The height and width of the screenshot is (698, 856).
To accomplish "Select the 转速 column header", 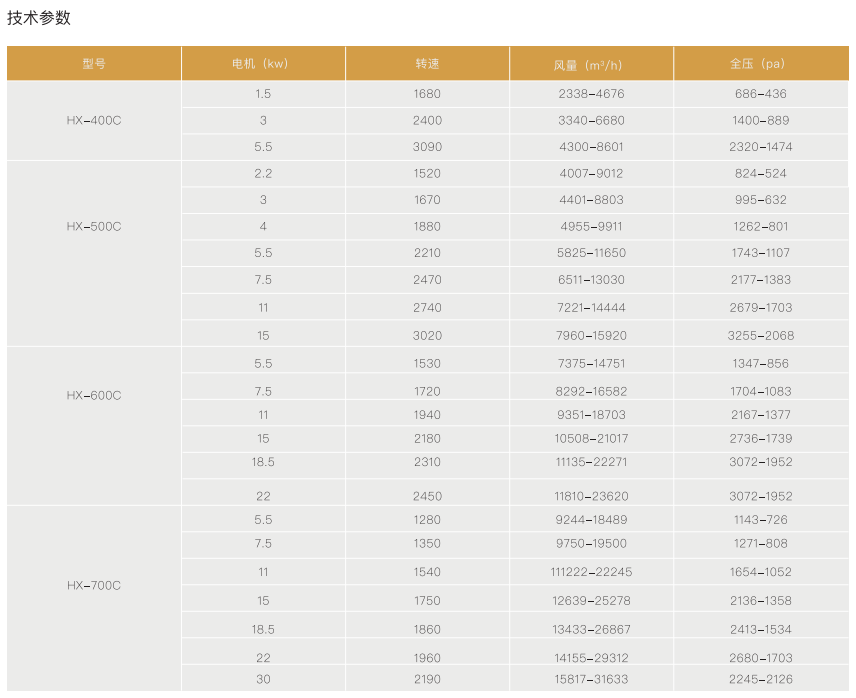I will pos(427,64).
